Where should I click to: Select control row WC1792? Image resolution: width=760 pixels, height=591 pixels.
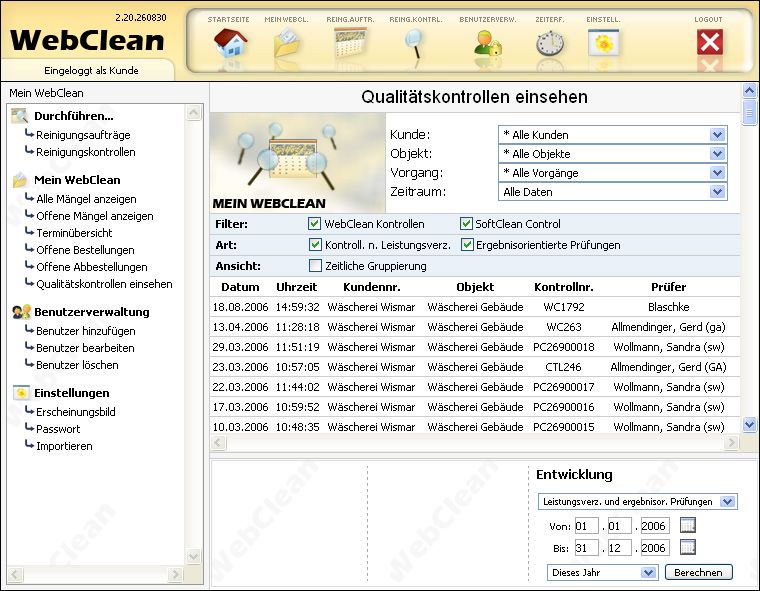point(475,307)
